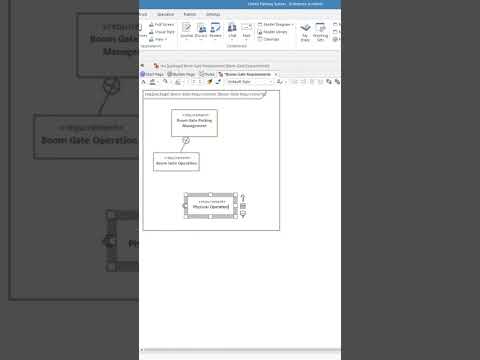Expand the Model Diagram dropdown
Screen dimensions: 480x360
pyautogui.click(x=276, y=25)
